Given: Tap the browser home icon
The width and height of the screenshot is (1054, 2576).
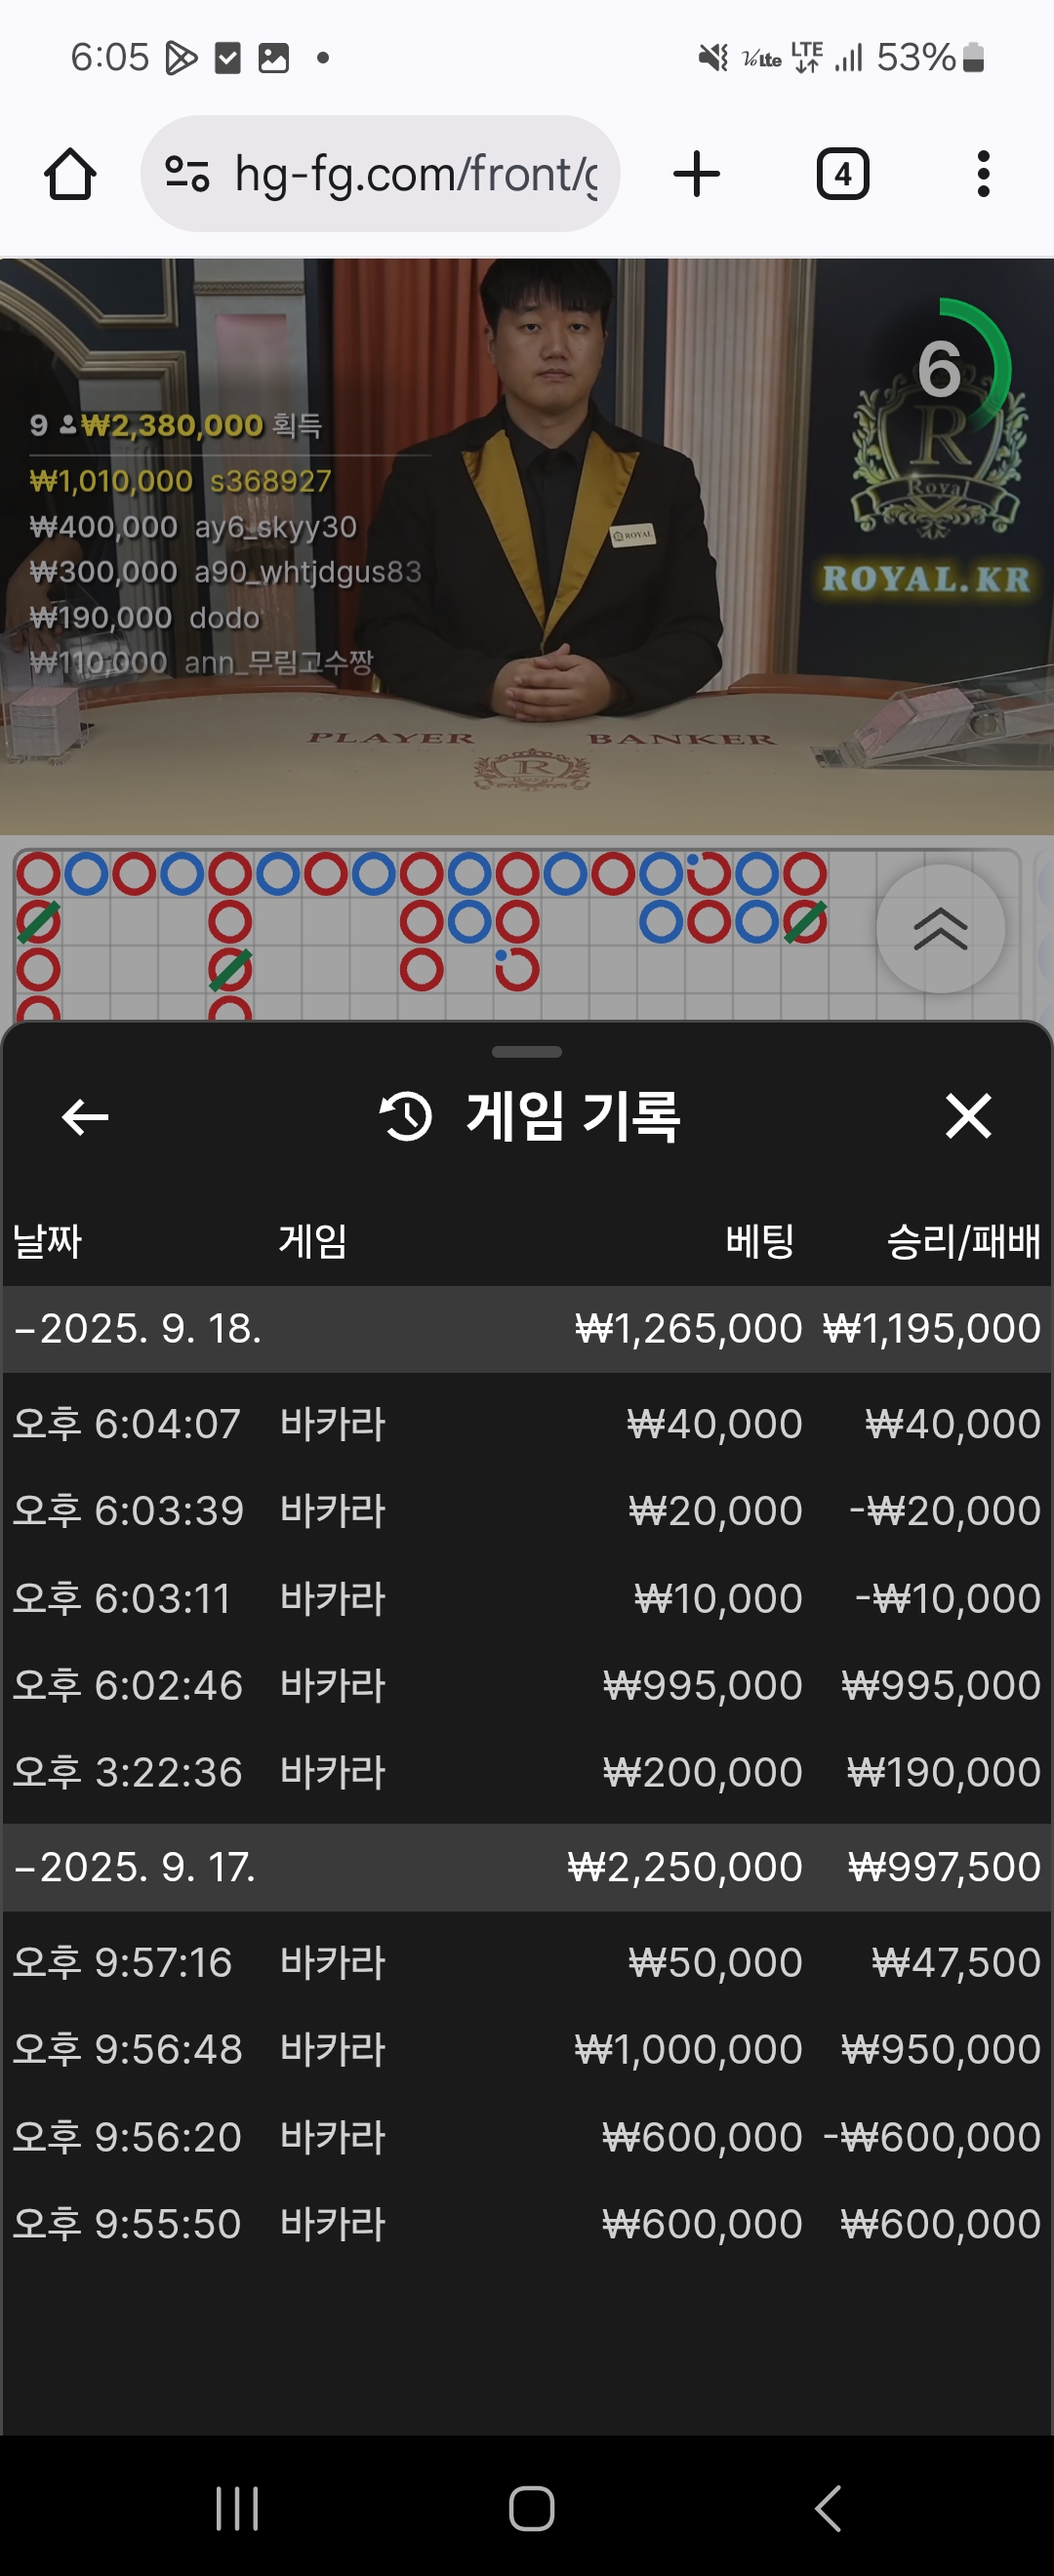Looking at the screenshot, I should pos(70,174).
